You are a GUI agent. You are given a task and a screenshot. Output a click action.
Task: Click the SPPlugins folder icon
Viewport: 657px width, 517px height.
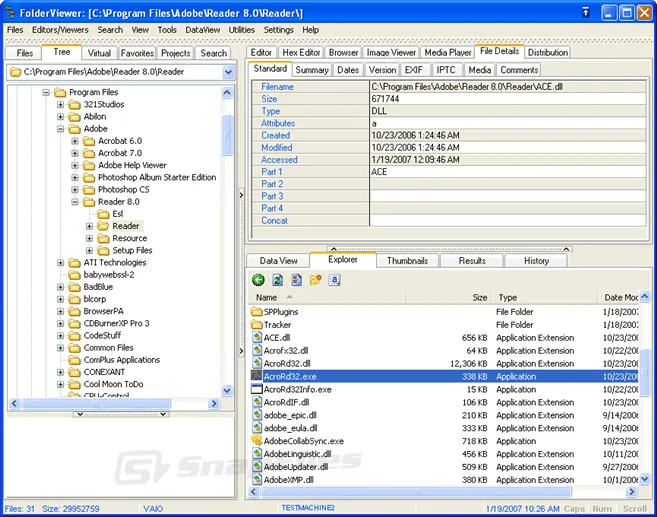point(256,312)
